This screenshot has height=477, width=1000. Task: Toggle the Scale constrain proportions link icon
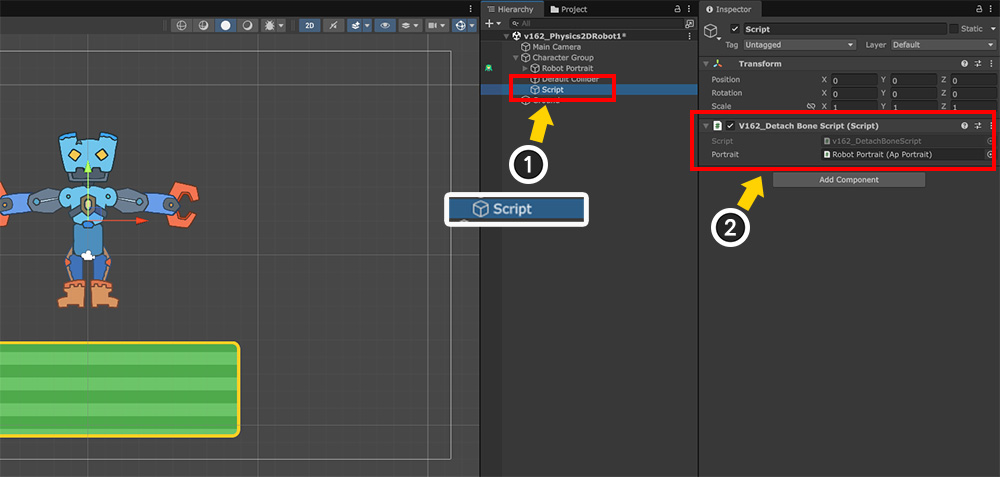811,106
